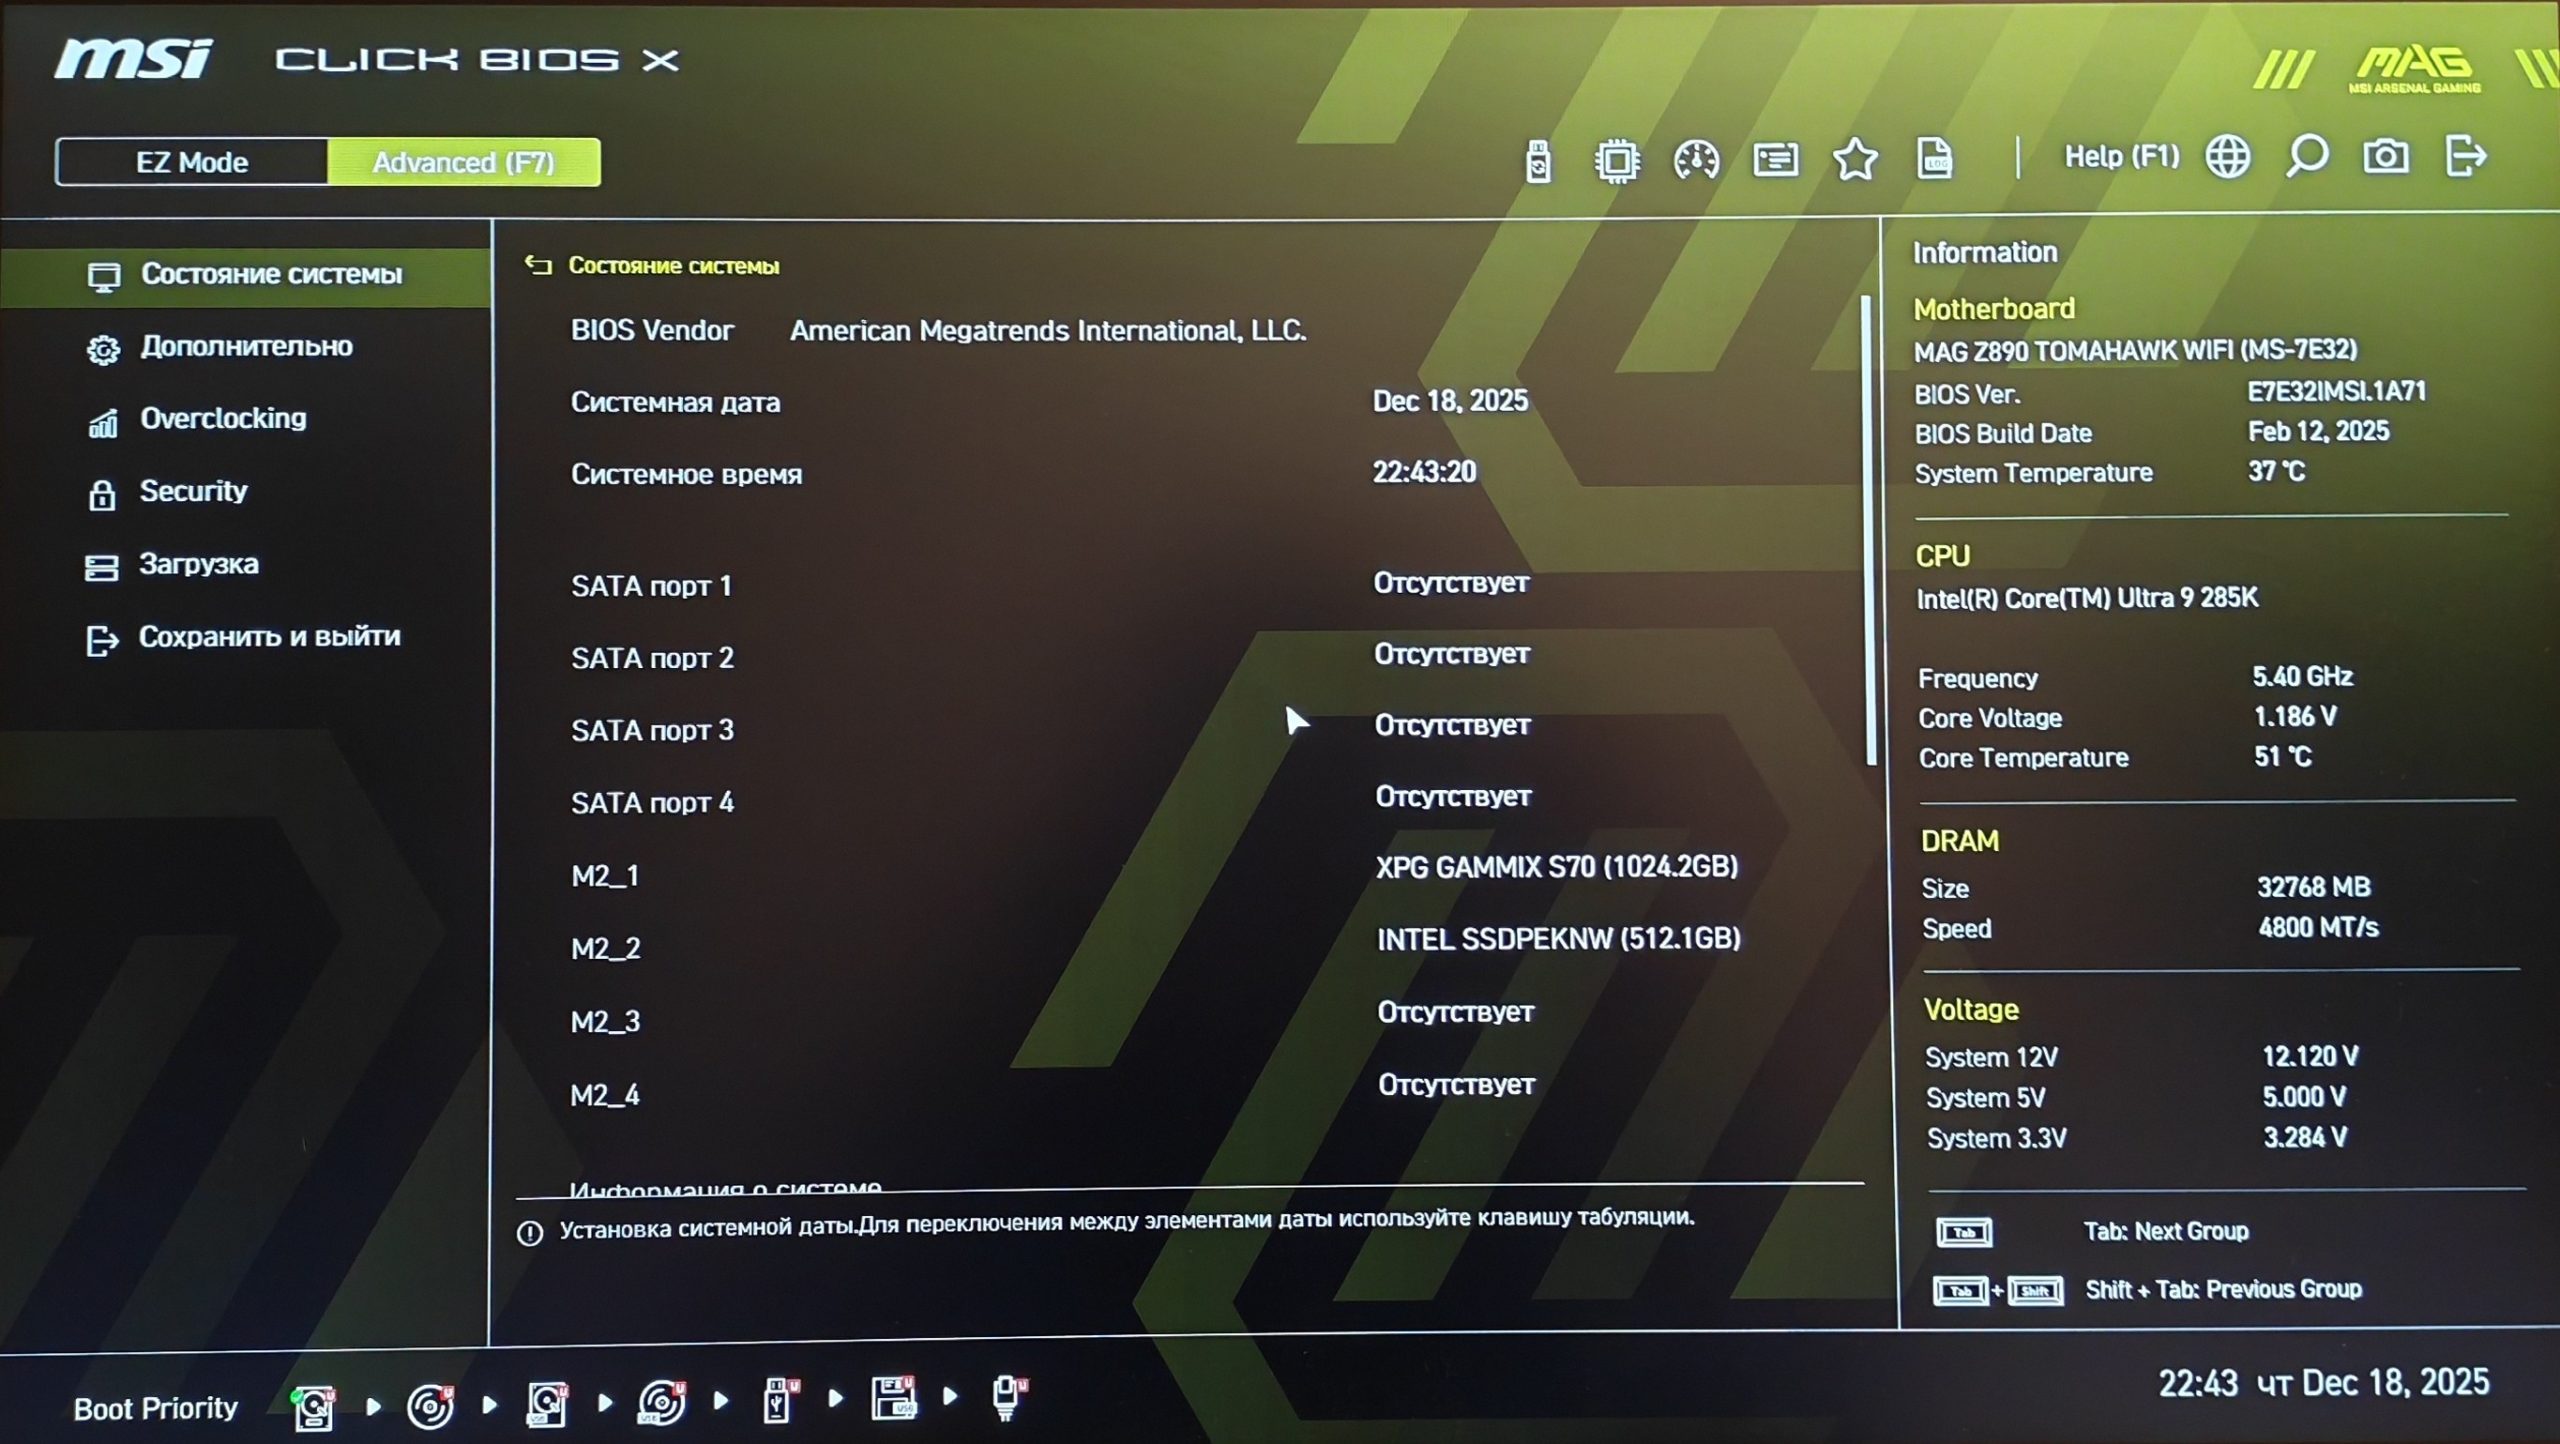Select the network boot priority icon
The image size is (2560, 1444).
coord(1008,1398)
